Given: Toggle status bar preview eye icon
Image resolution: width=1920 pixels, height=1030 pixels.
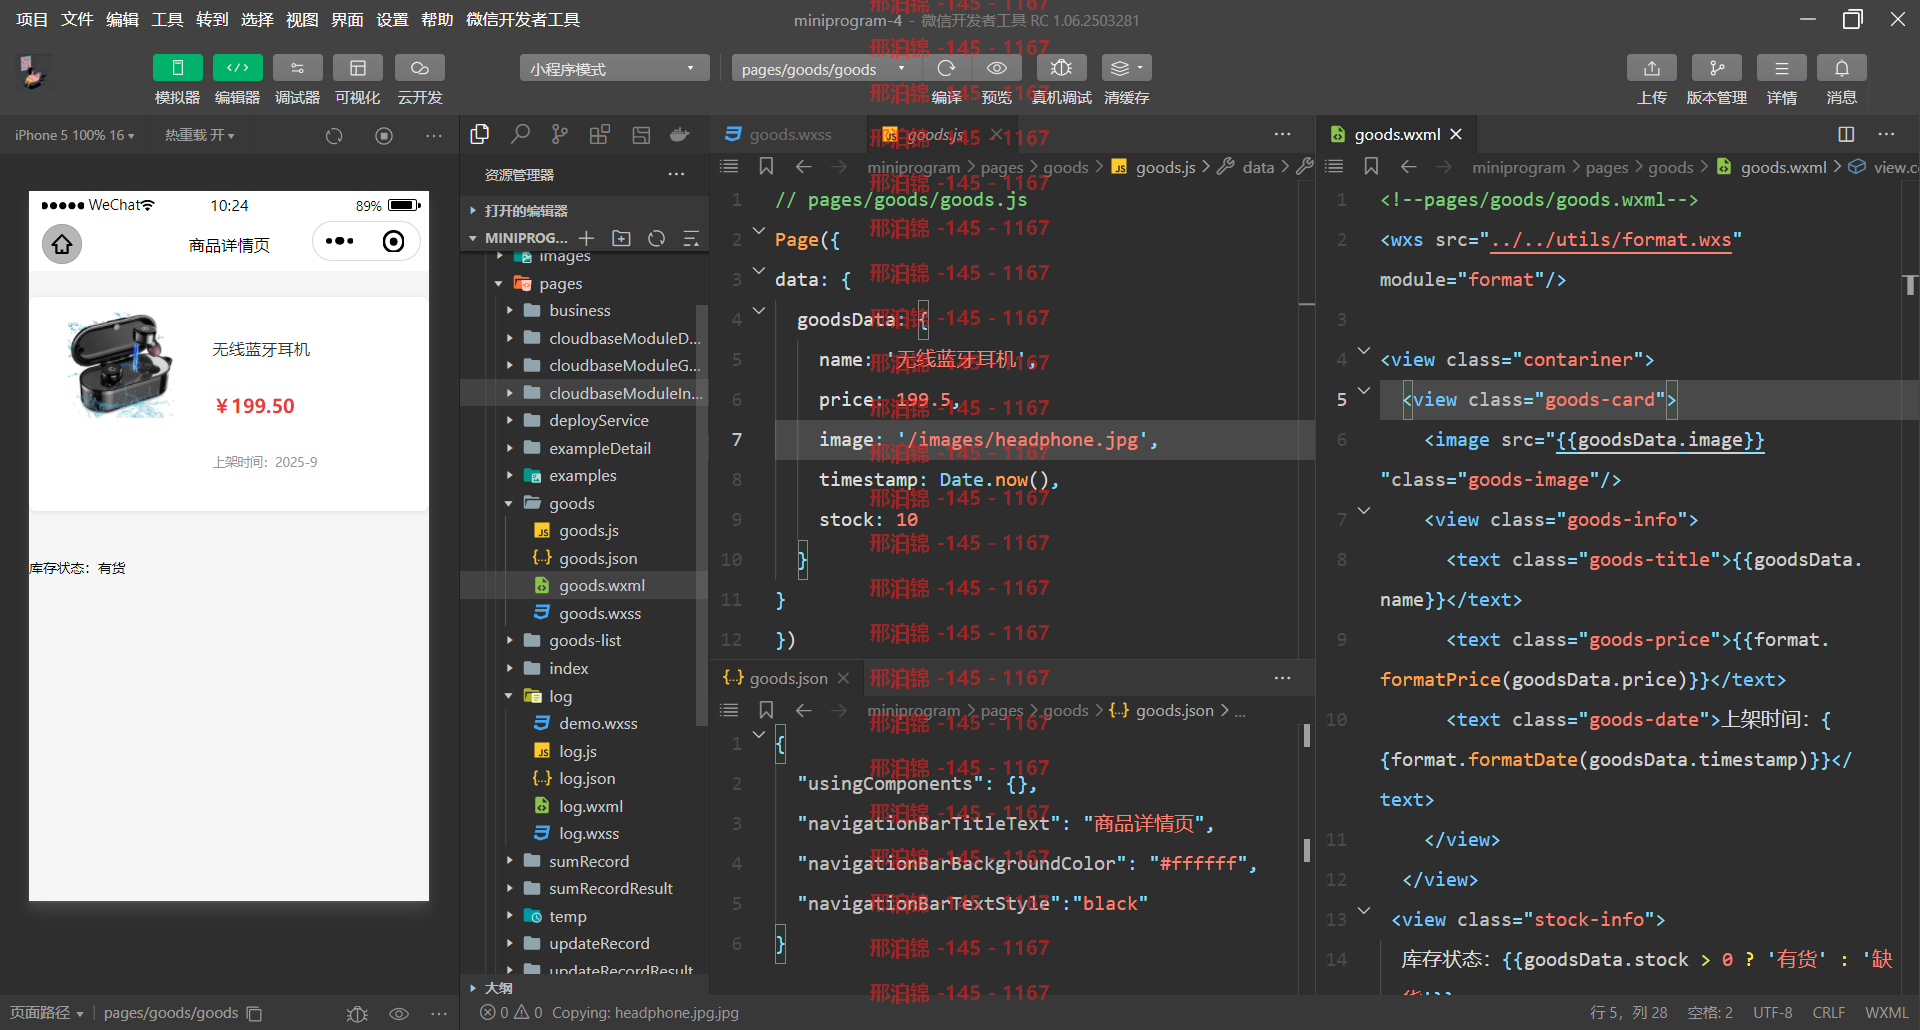Looking at the screenshot, I should click(x=399, y=1013).
